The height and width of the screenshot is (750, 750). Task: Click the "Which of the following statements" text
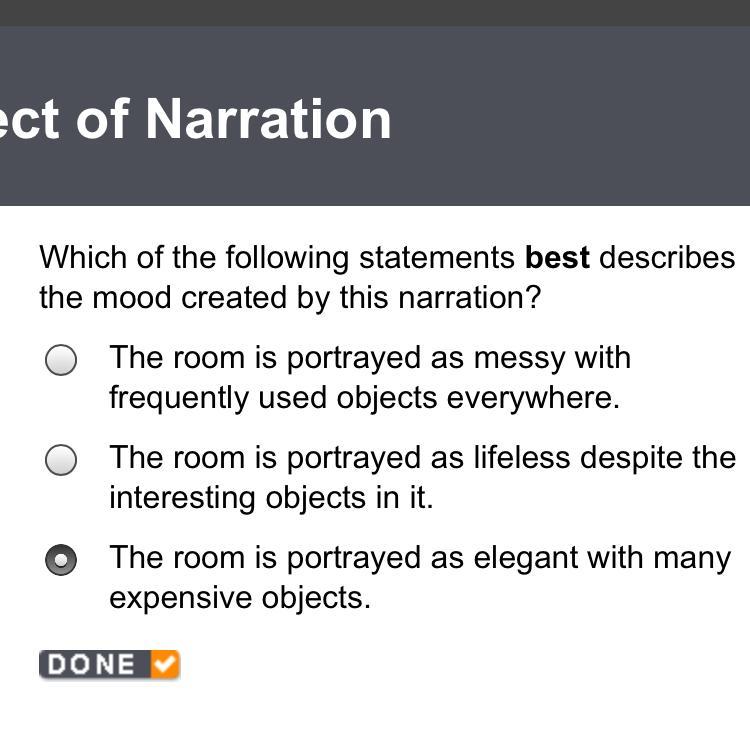coord(277,258)
